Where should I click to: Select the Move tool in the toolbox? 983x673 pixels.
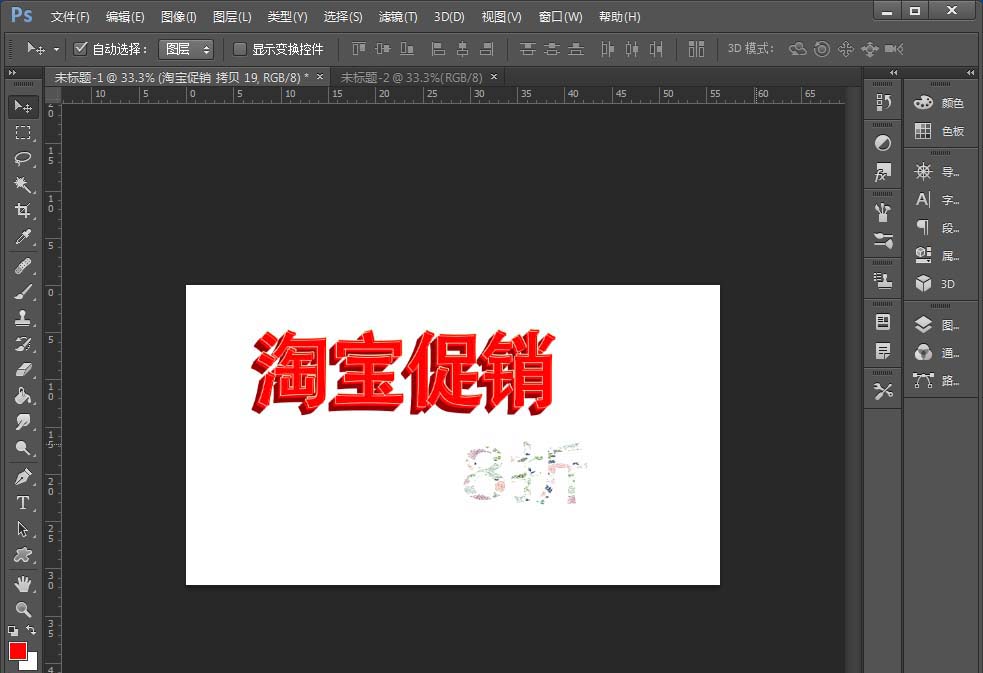pyautogui.click(x=23, y=107)
